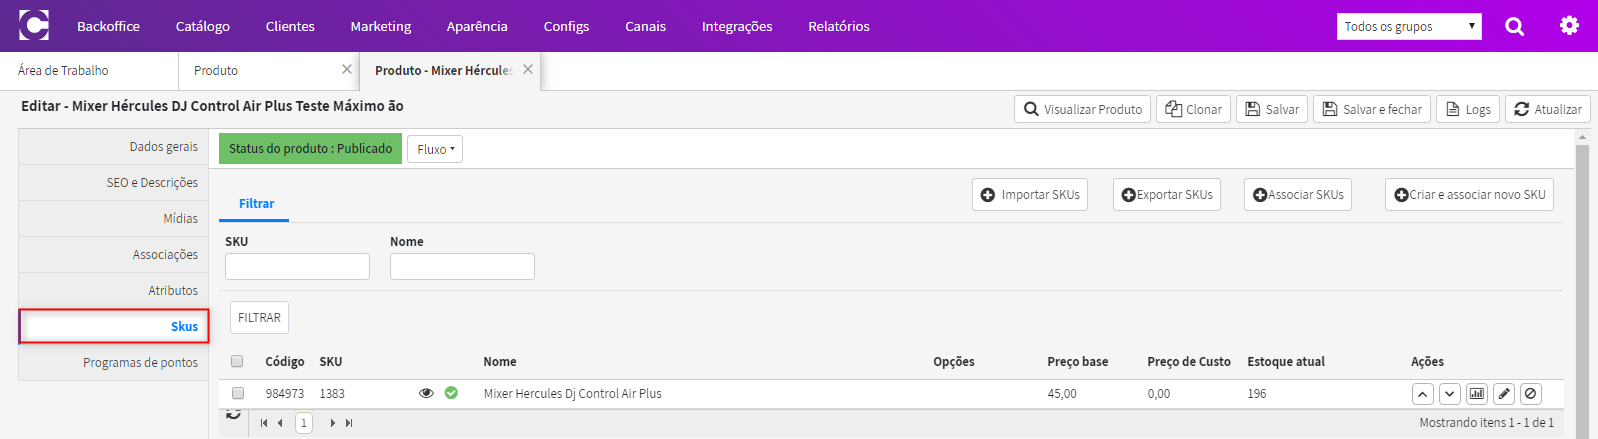
Task: Click the disassociate (ban) icon for SKU 1383
Action: coord(1531,394)
